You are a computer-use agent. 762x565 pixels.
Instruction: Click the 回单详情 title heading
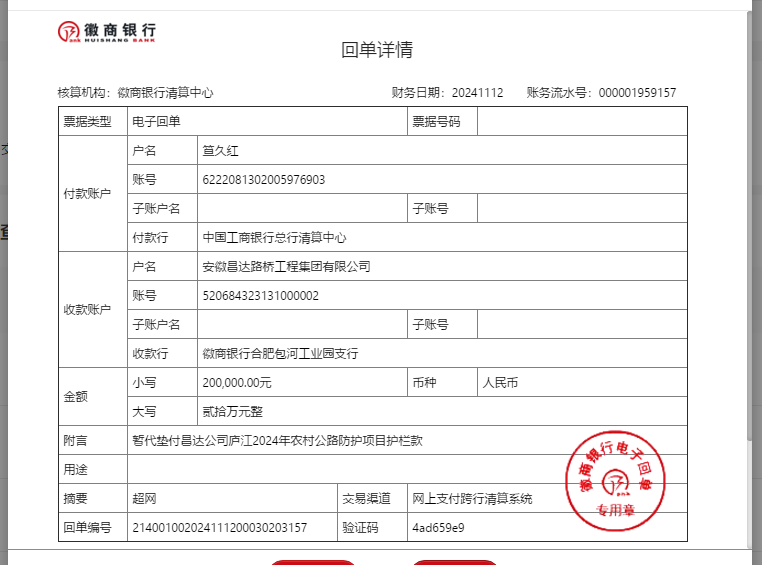(x=377, y=50)
